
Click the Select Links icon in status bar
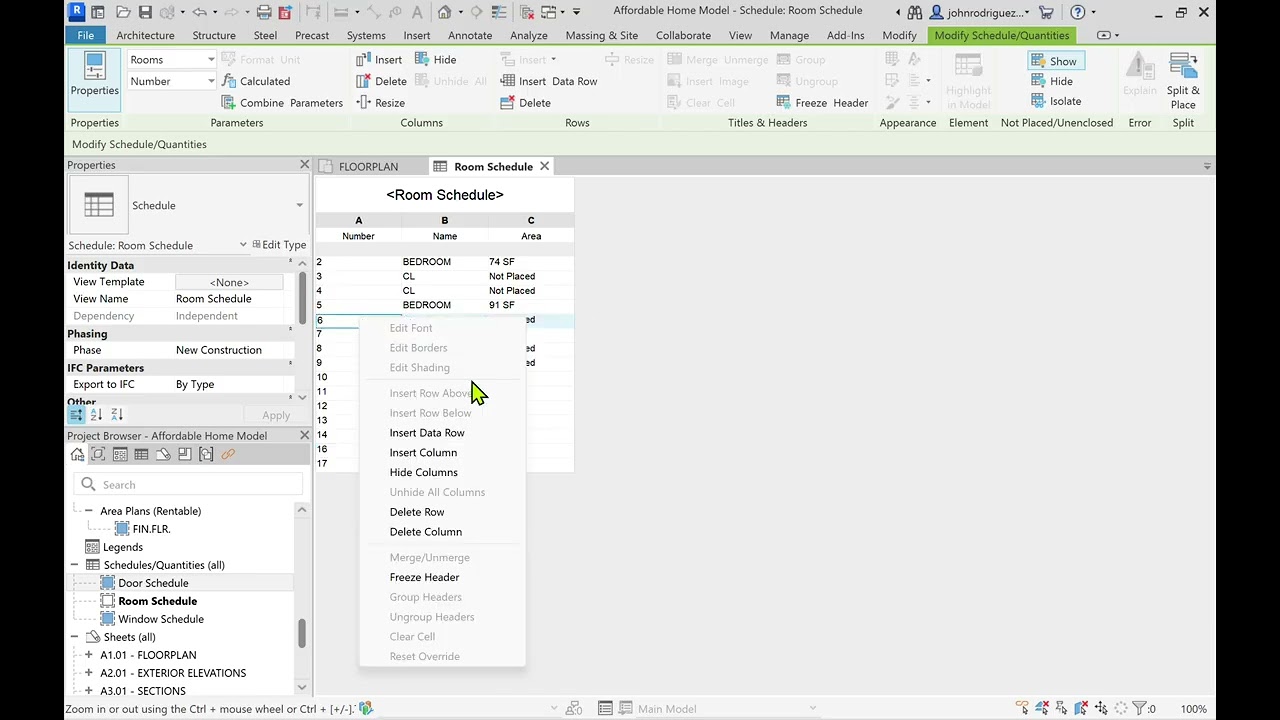[1022, 708]
